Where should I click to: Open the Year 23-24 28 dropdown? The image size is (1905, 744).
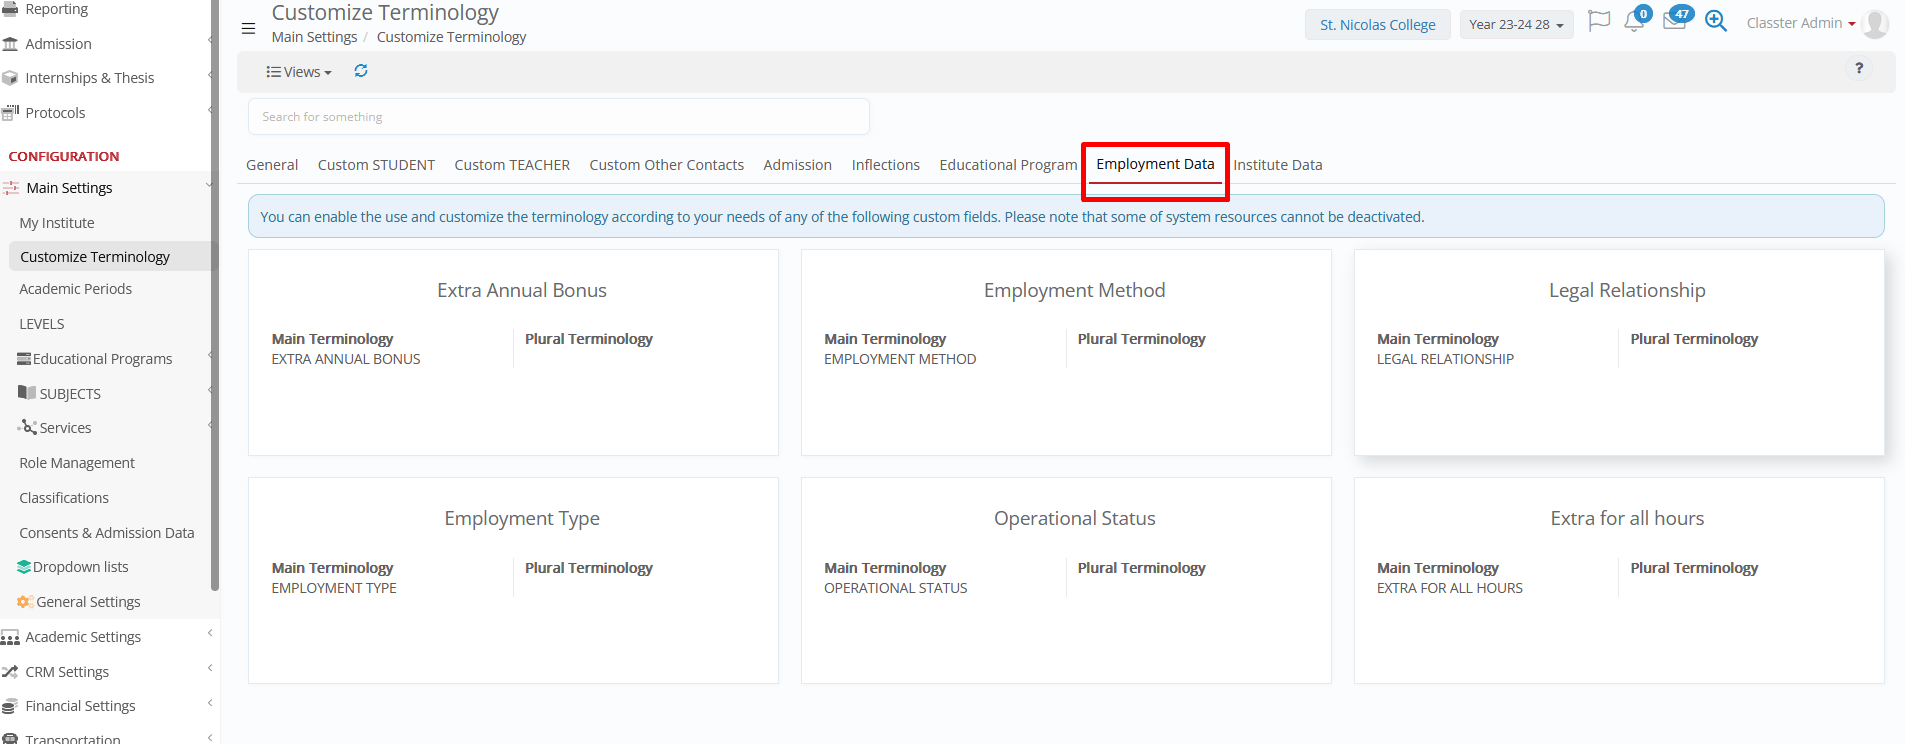(1516, 25)
